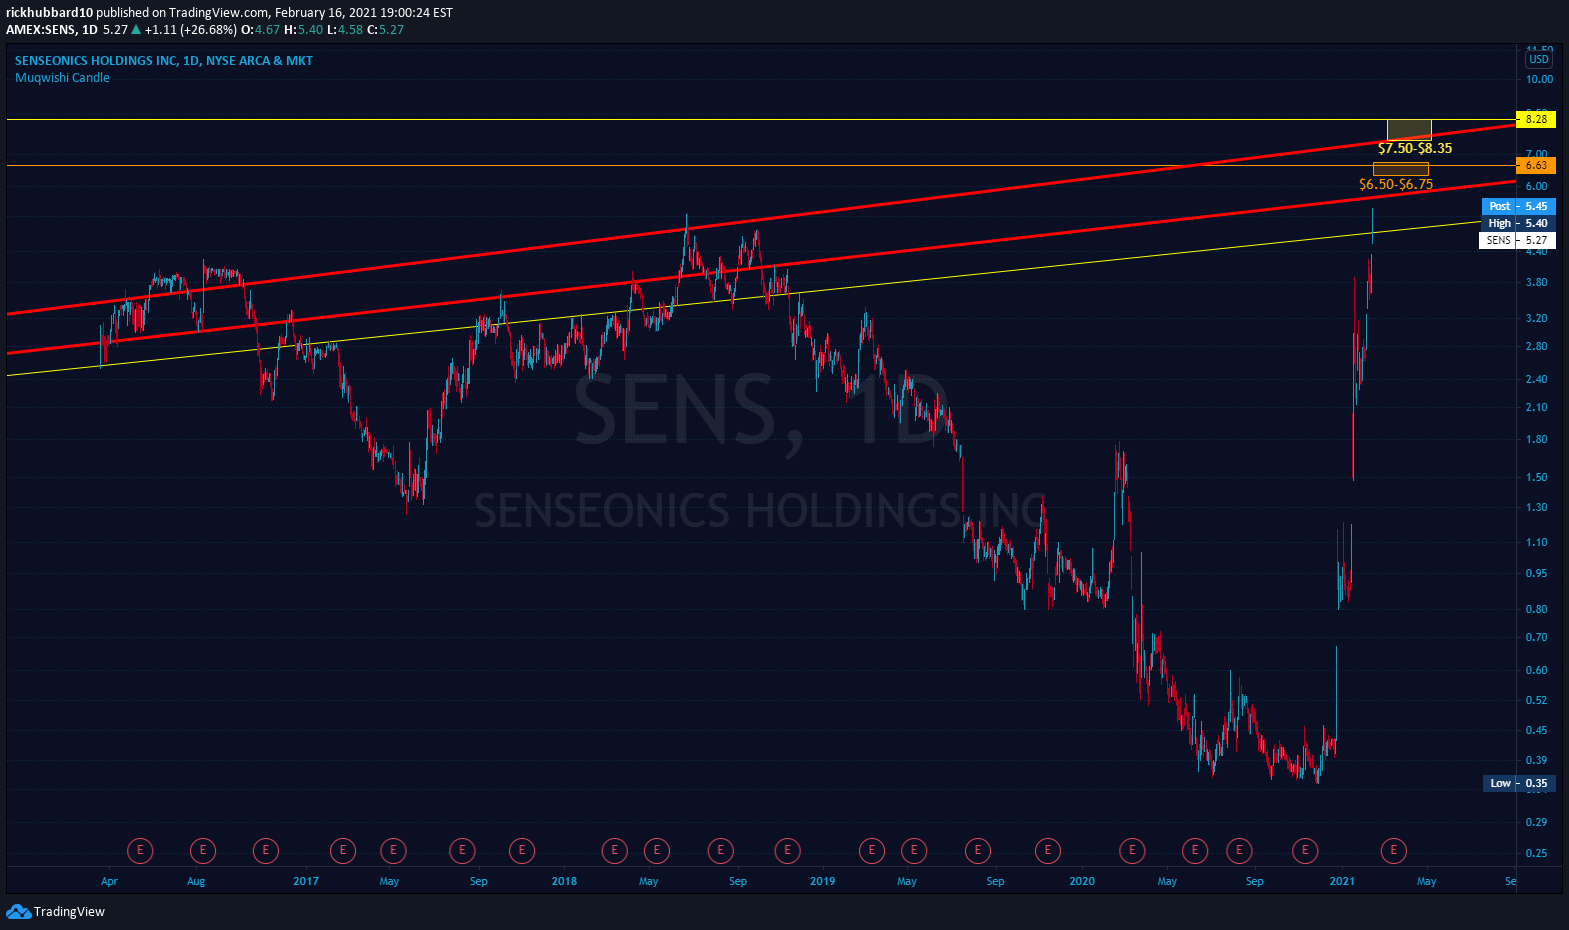Click the 2019 label on time axis

pos(822,881)
